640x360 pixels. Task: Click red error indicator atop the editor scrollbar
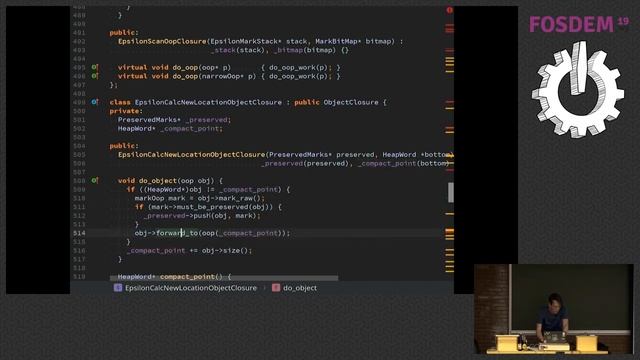(449, 10)
